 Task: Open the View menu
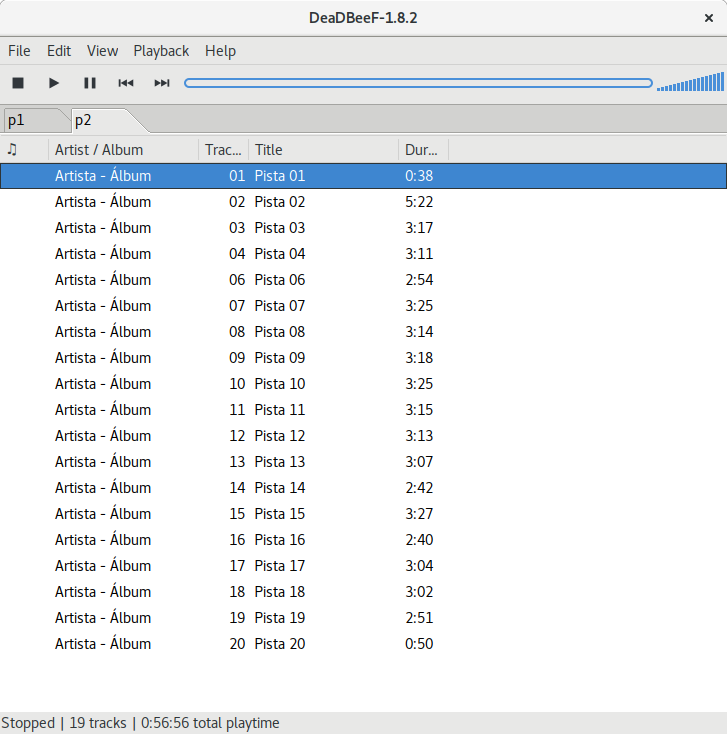(103, 51)
